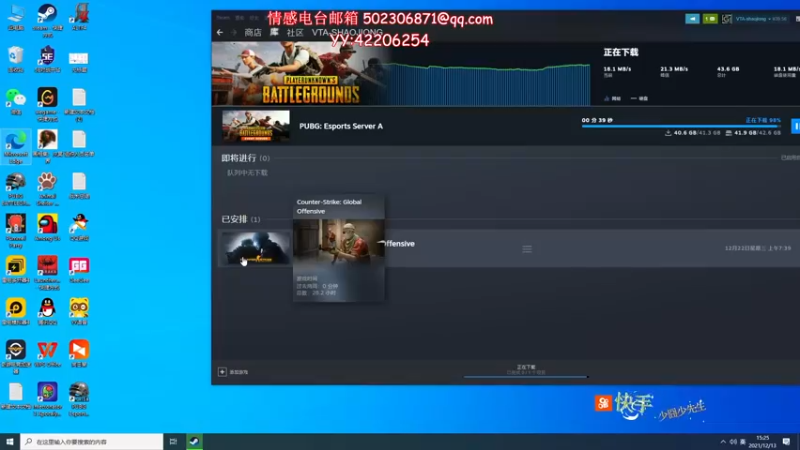Viewport: 800px width, 450px height.
Task: Open the notification center icon
Action: click(786, 442)
